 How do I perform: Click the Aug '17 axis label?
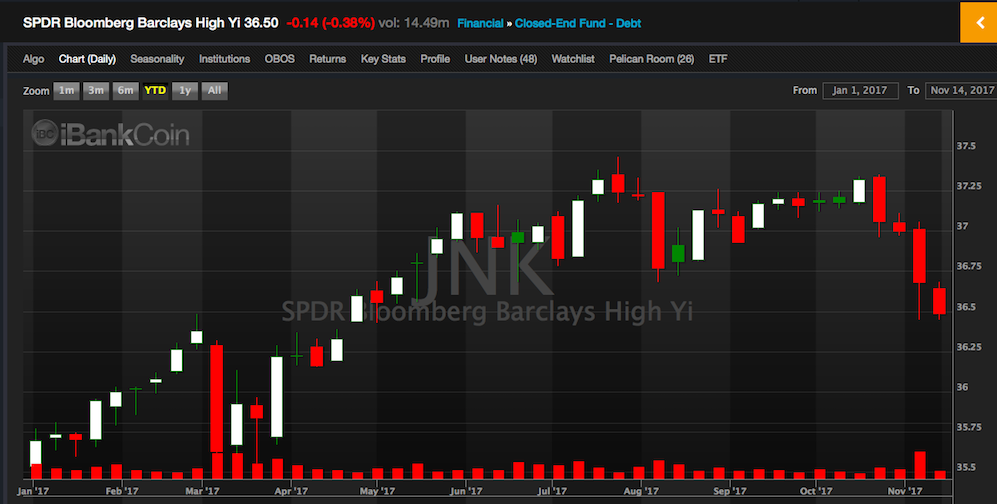(x=641, y=491)
